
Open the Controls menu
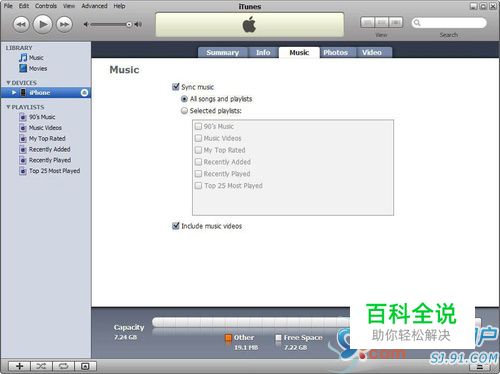(46, 6)
